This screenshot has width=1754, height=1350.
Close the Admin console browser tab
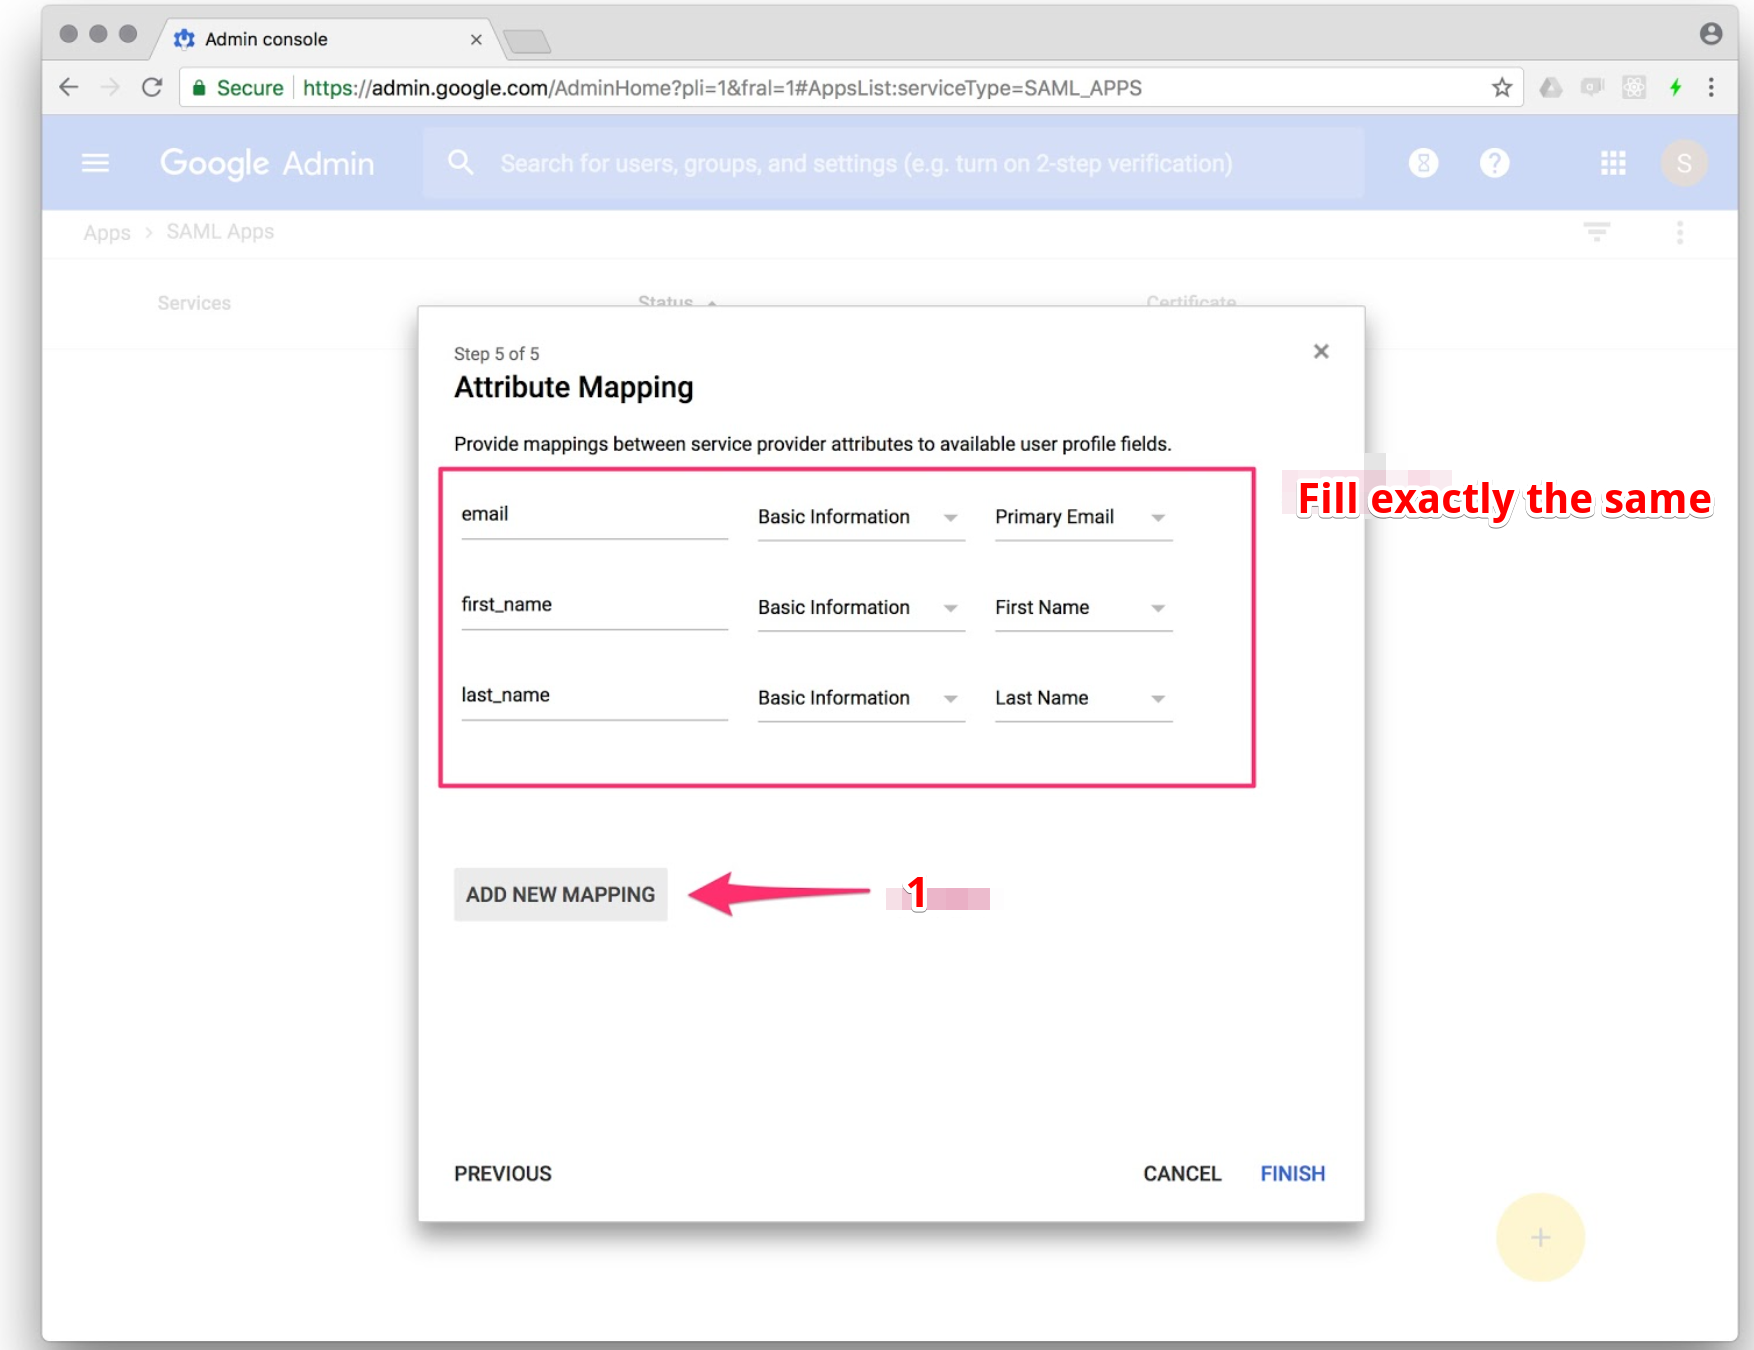click(x=476, y=39)
